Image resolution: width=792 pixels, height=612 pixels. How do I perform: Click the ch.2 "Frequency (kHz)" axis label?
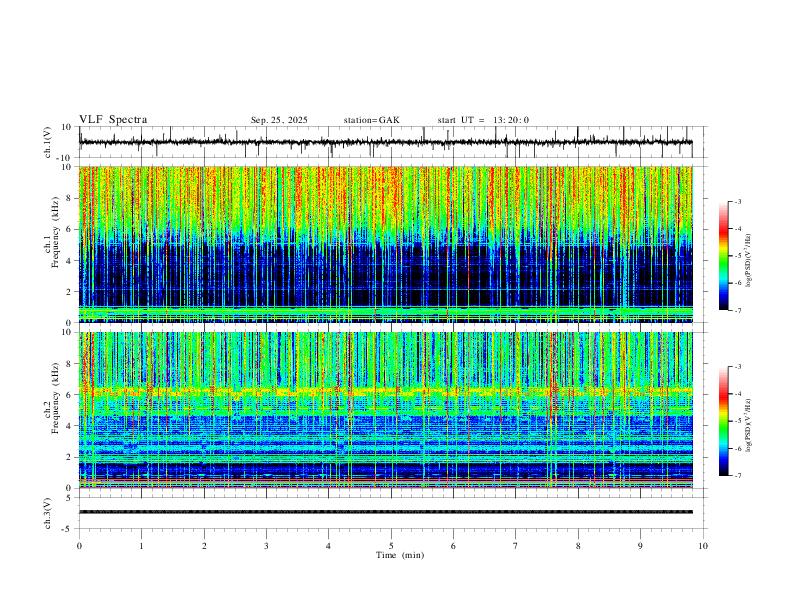55,398
